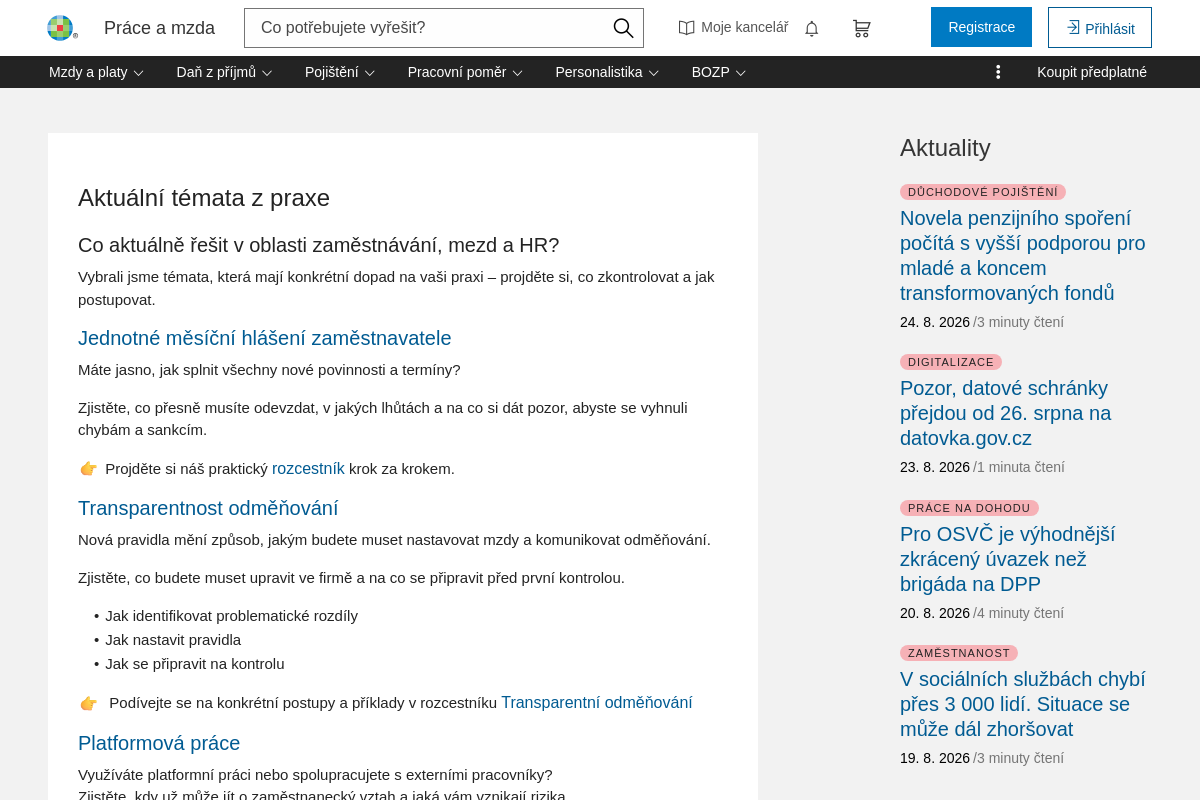Click the Aktuality heading
The image size is (1200, 800).
tap(945, 148)
